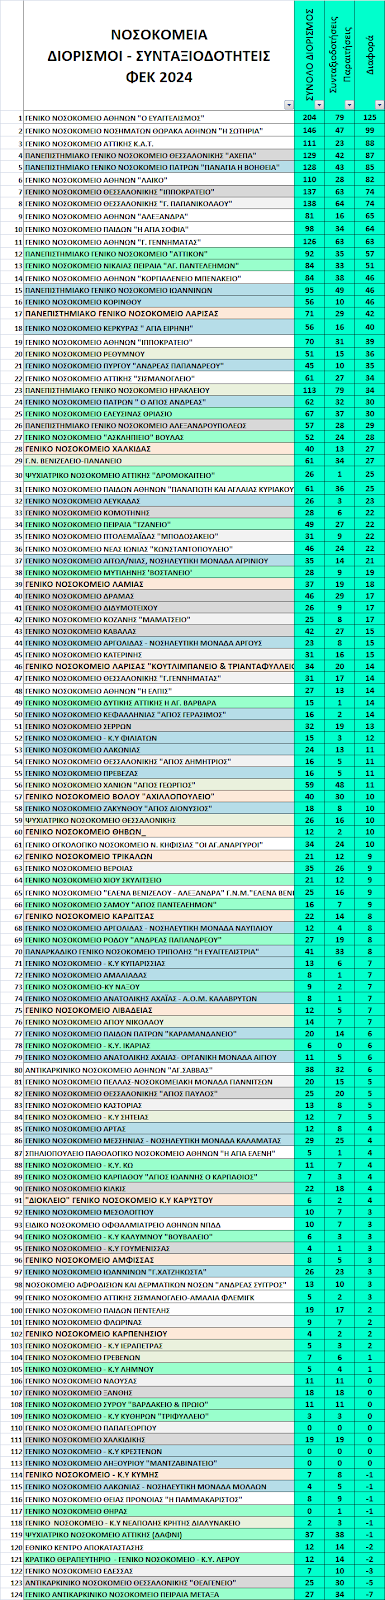Open filter dropdown under Διαφορά column
The height and width of the screenshot is (1600, 385).
point(380,105)
